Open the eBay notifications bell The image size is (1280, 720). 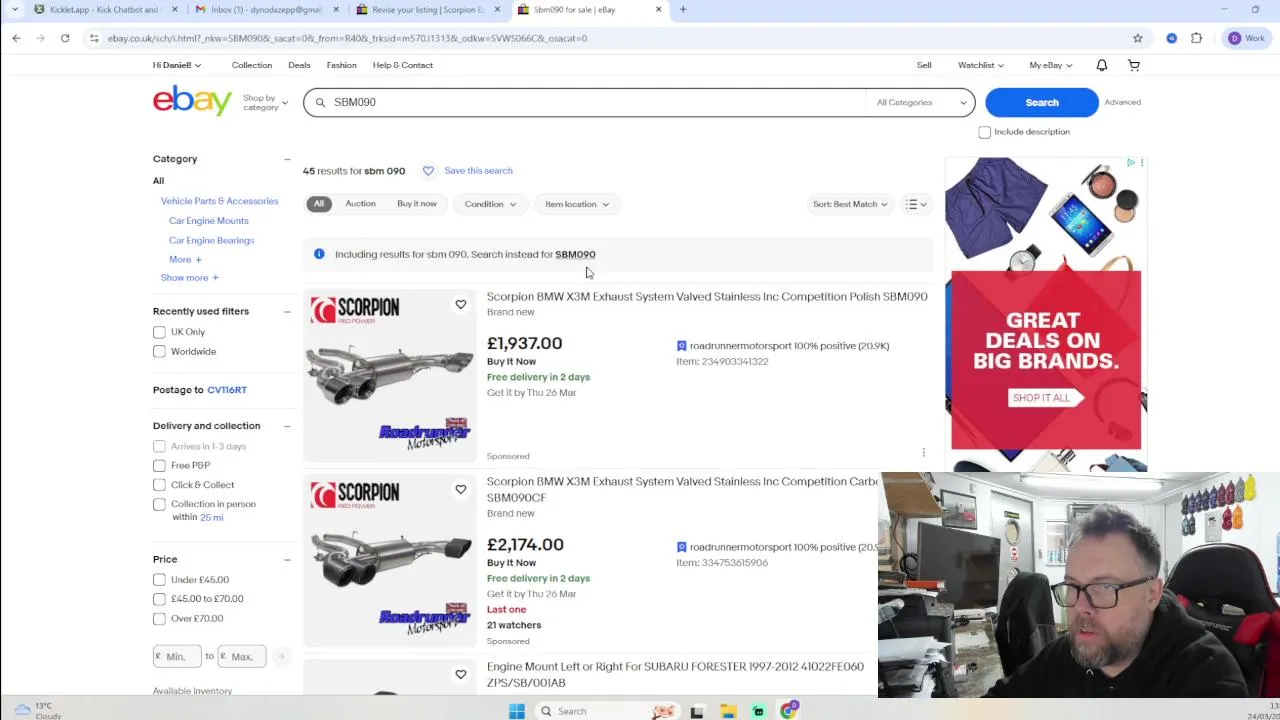[x=1101, y=65]
